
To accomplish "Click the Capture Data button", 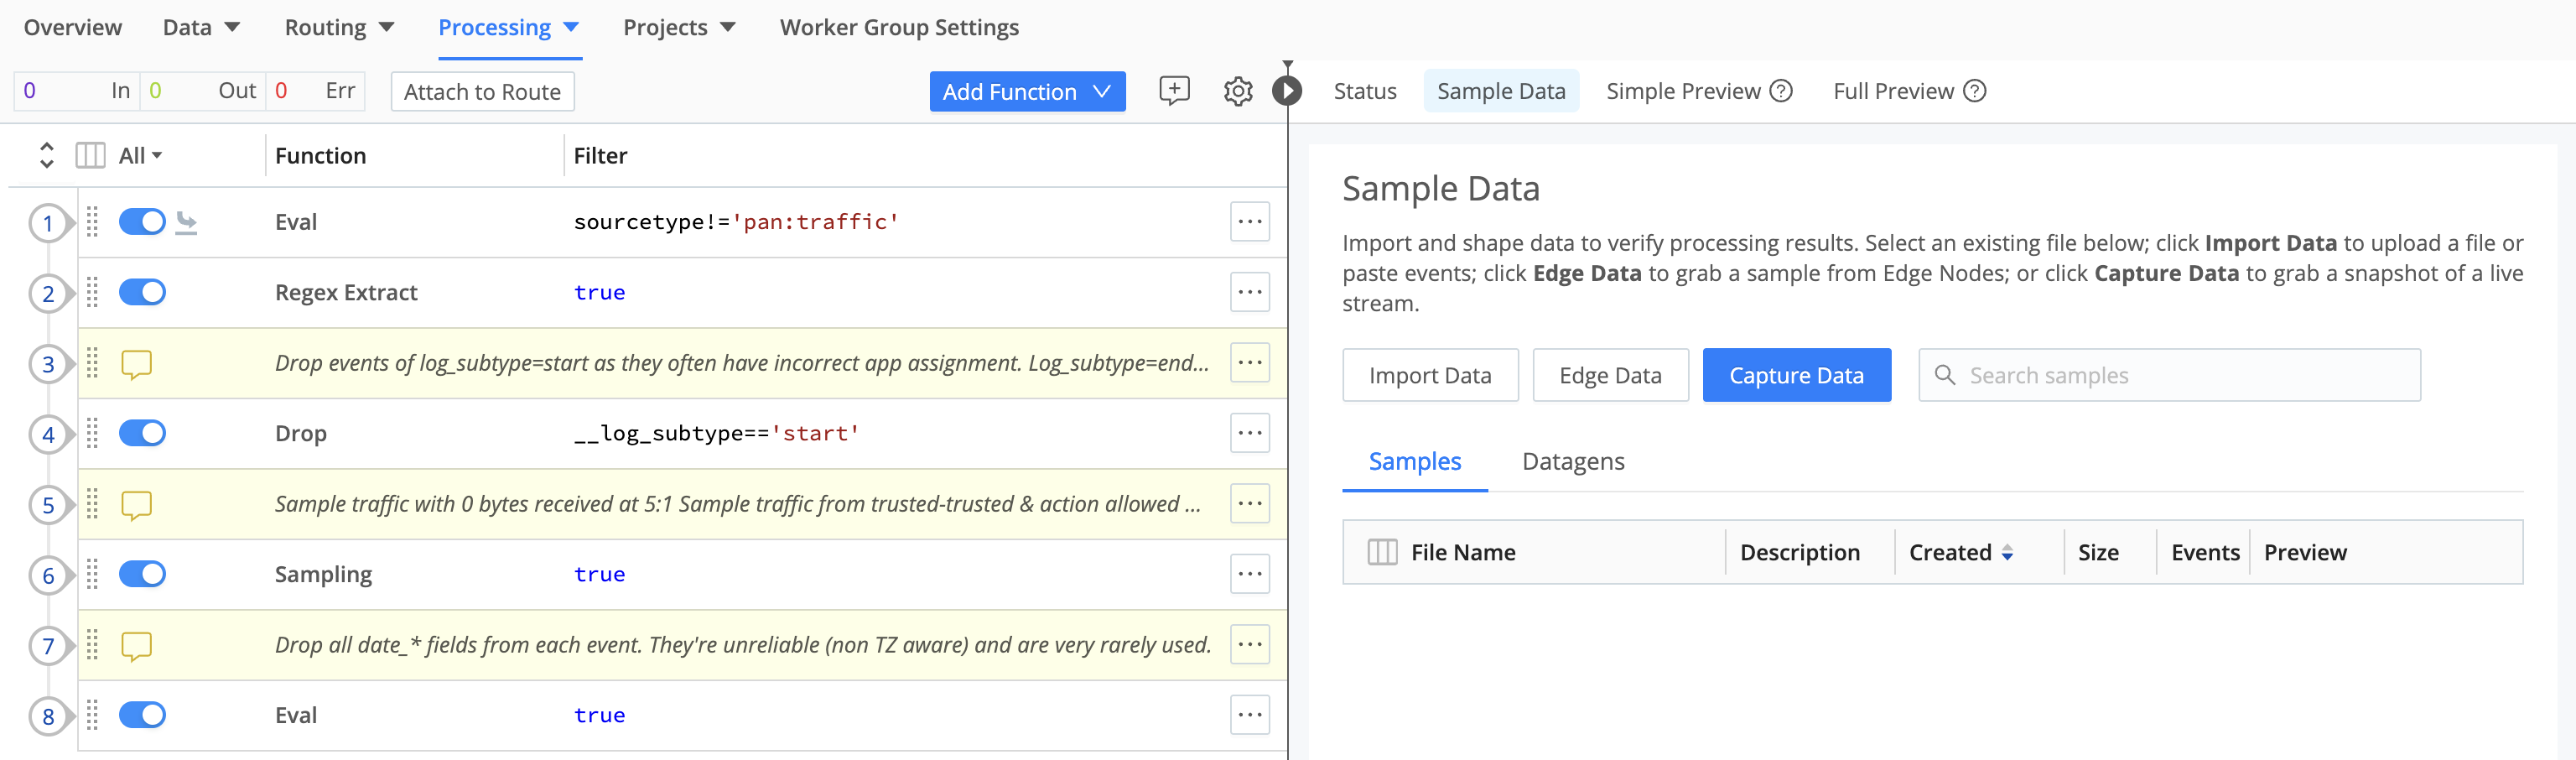I will pos(1795,375).
